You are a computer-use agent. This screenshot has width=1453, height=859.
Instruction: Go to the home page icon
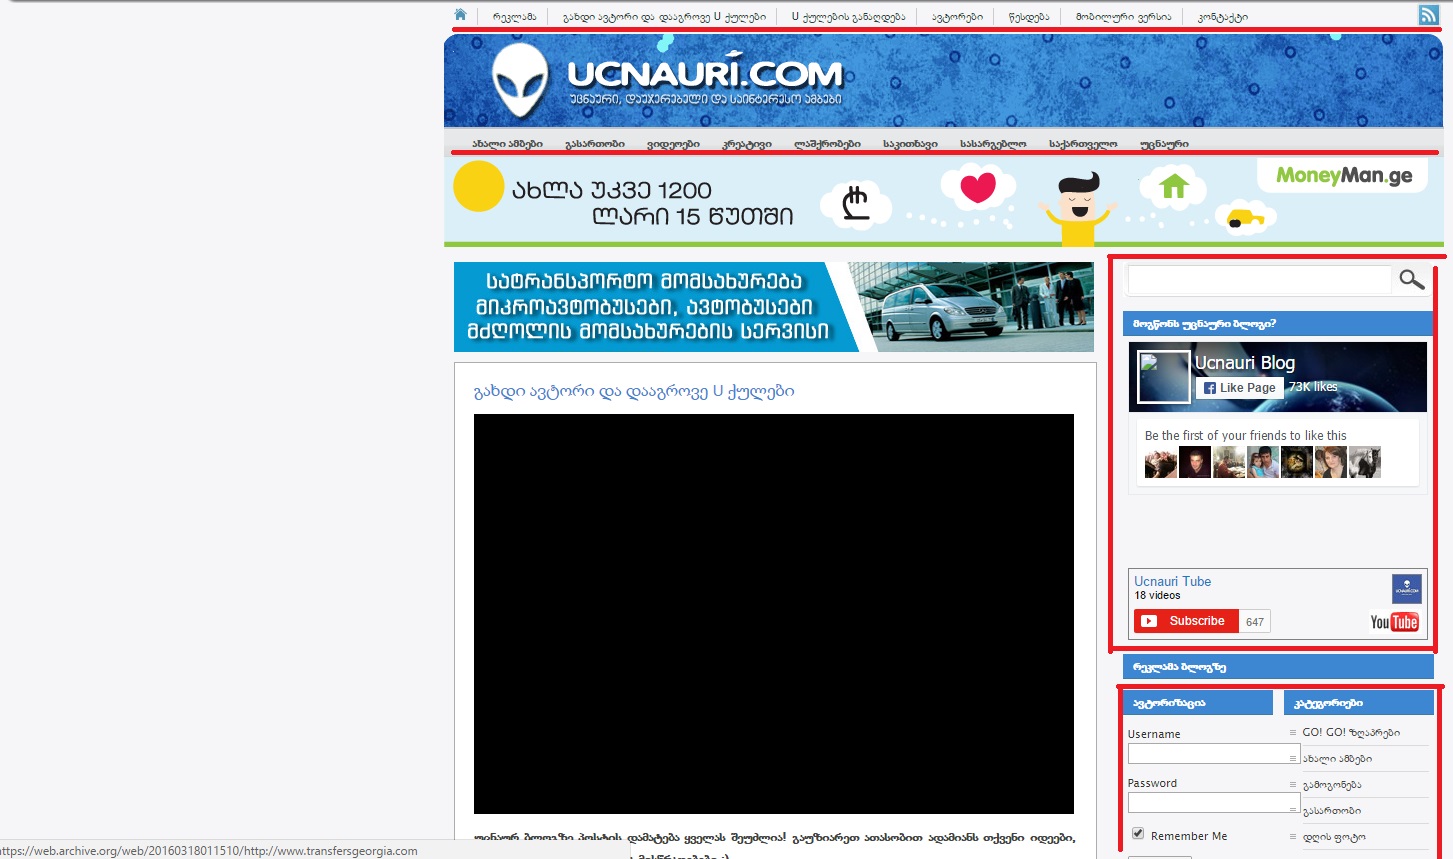(x=460, y=14)
